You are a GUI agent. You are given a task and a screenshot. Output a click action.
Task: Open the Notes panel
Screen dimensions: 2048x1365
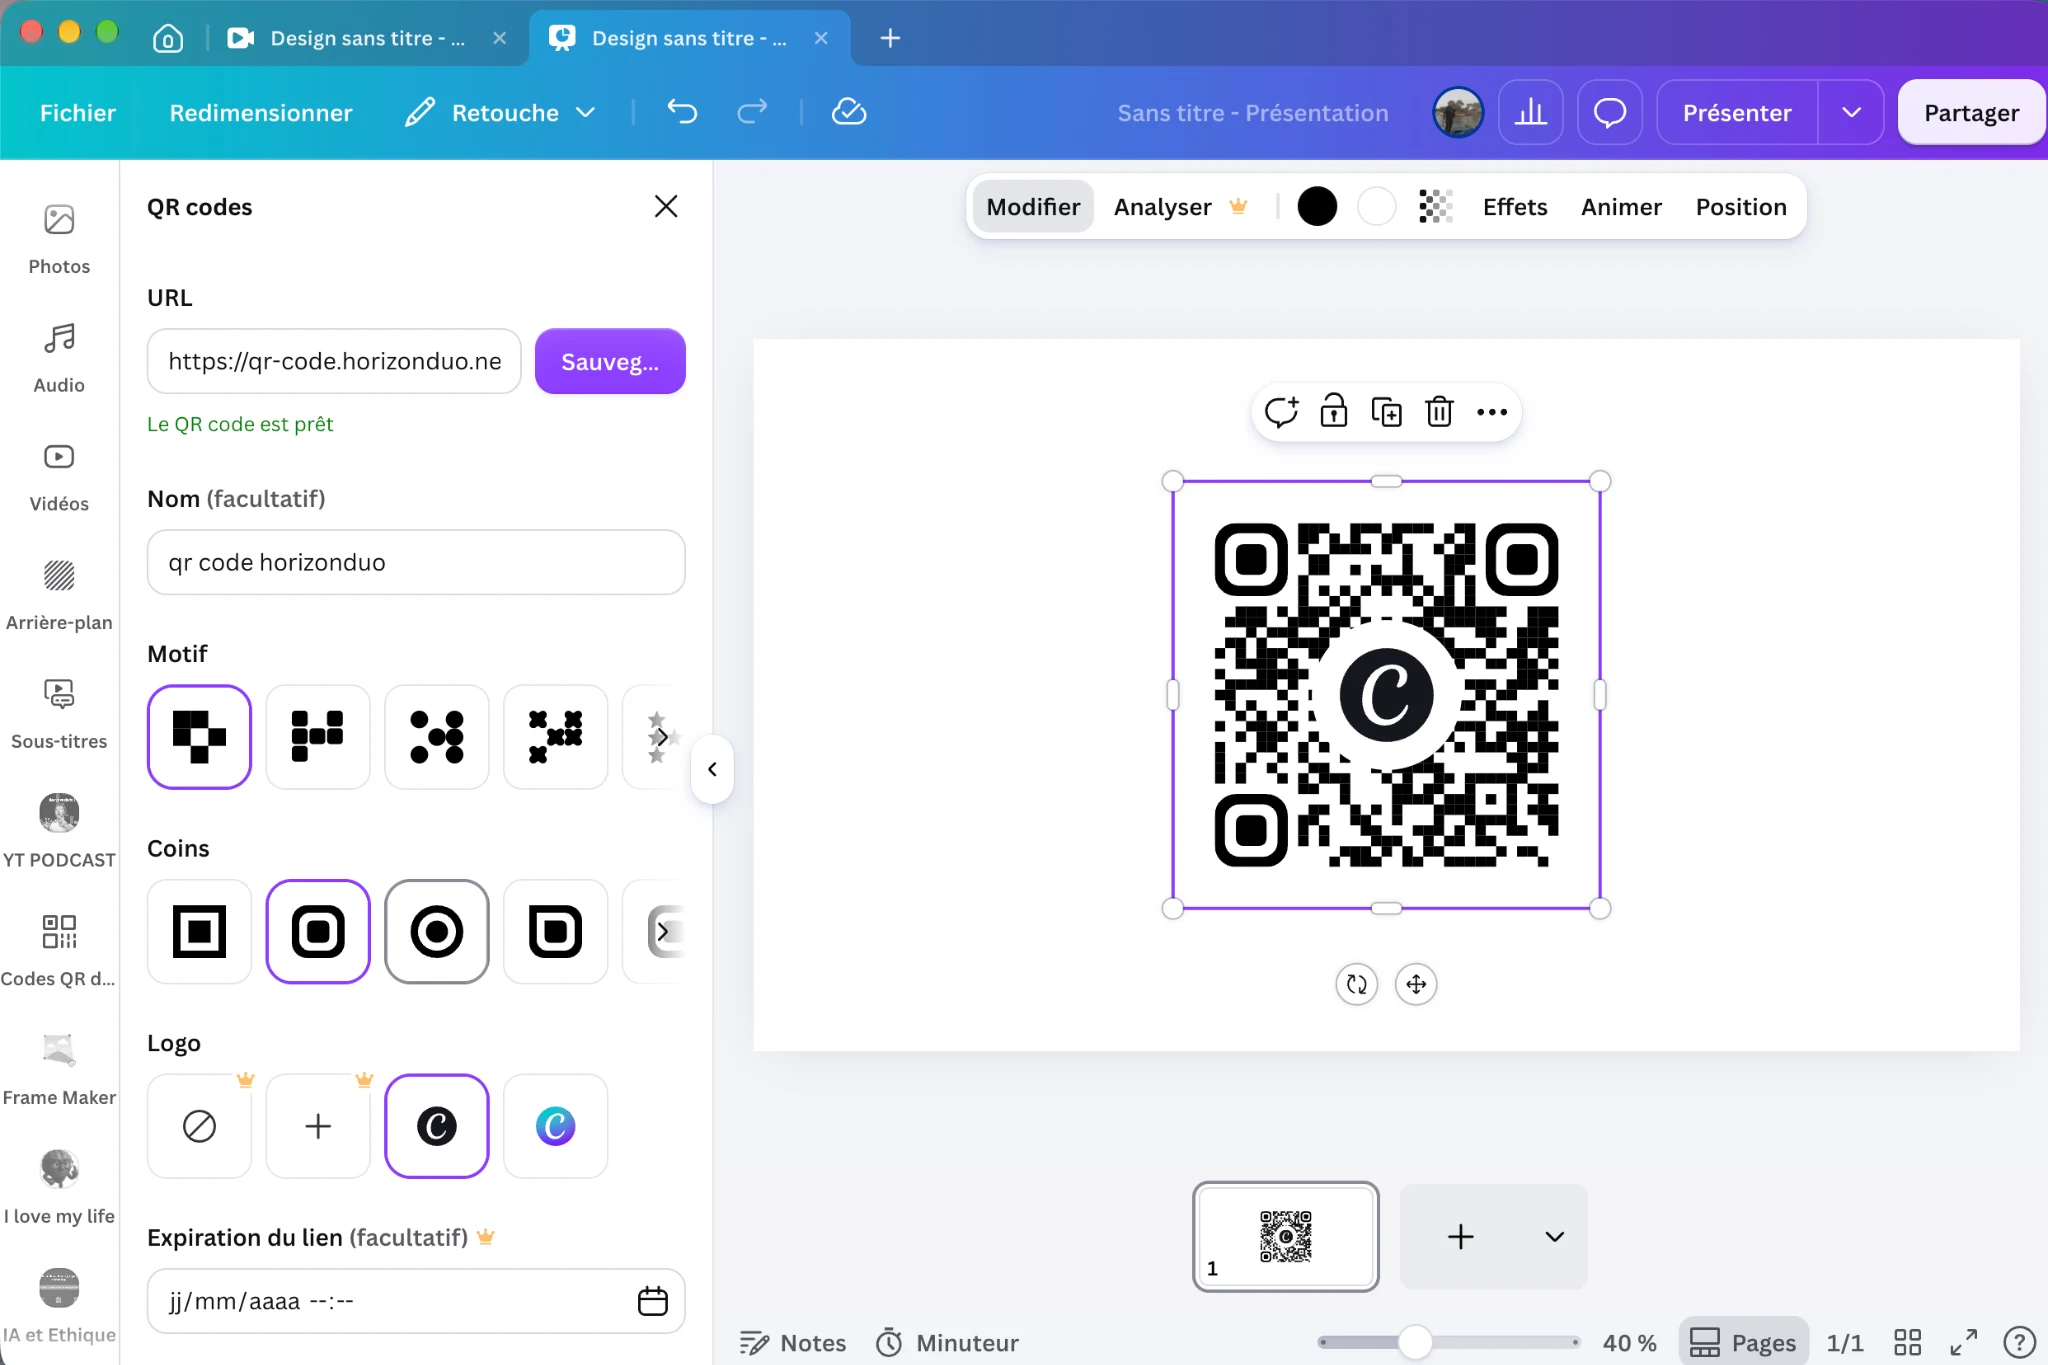click(793, 1342)
